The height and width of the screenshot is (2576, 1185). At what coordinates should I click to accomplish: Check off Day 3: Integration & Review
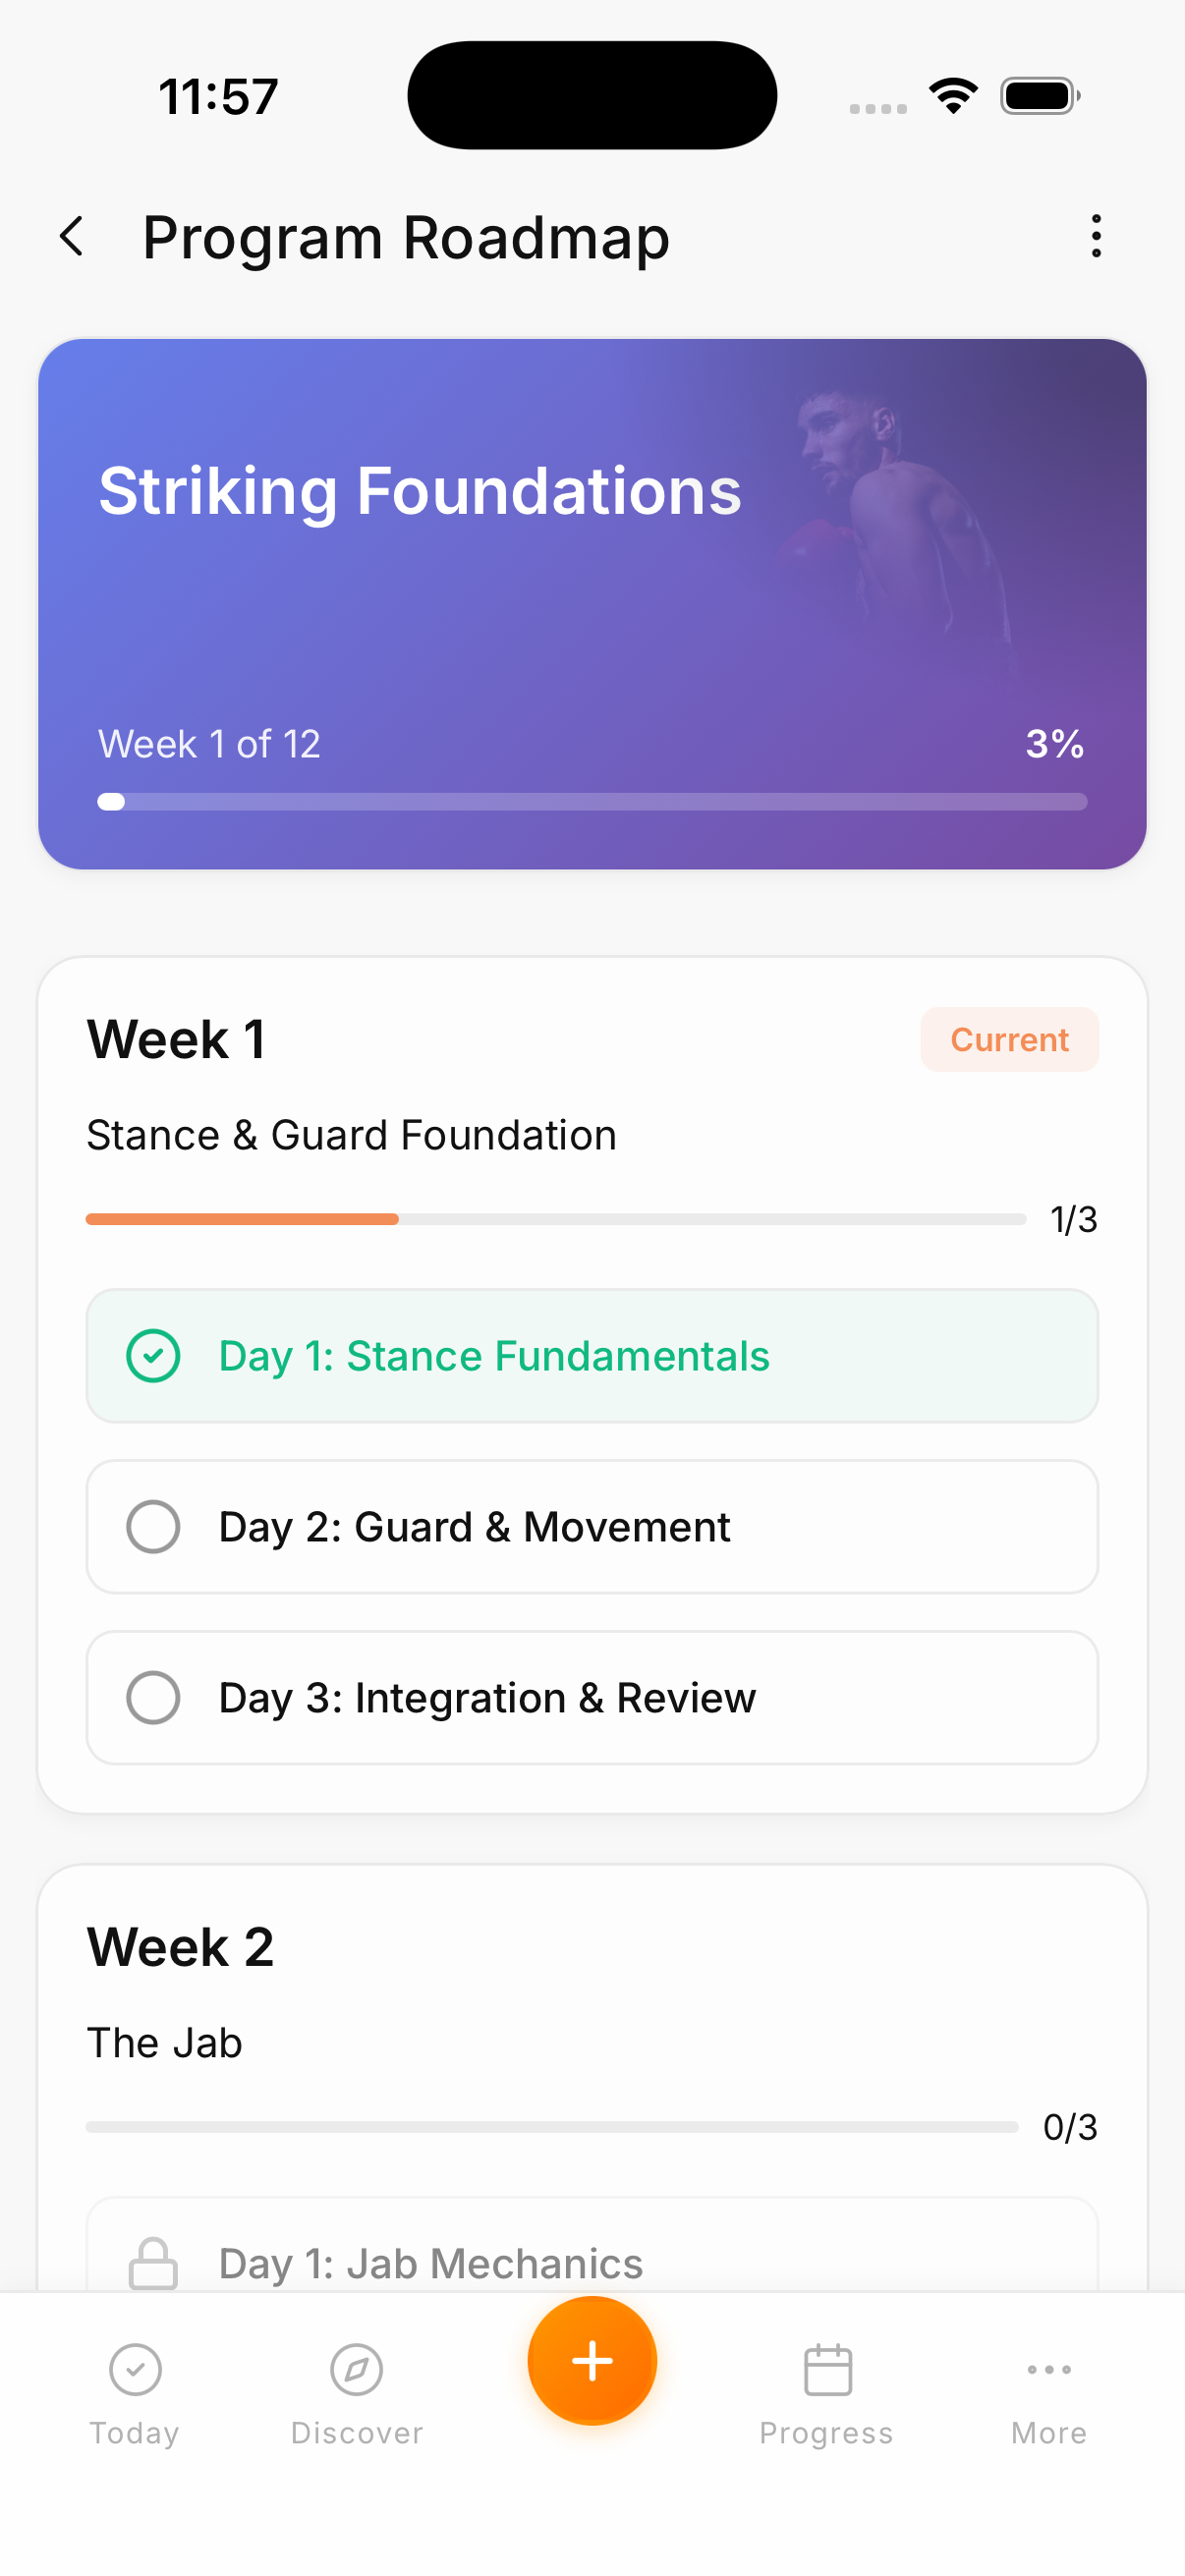pos(153,1697)
